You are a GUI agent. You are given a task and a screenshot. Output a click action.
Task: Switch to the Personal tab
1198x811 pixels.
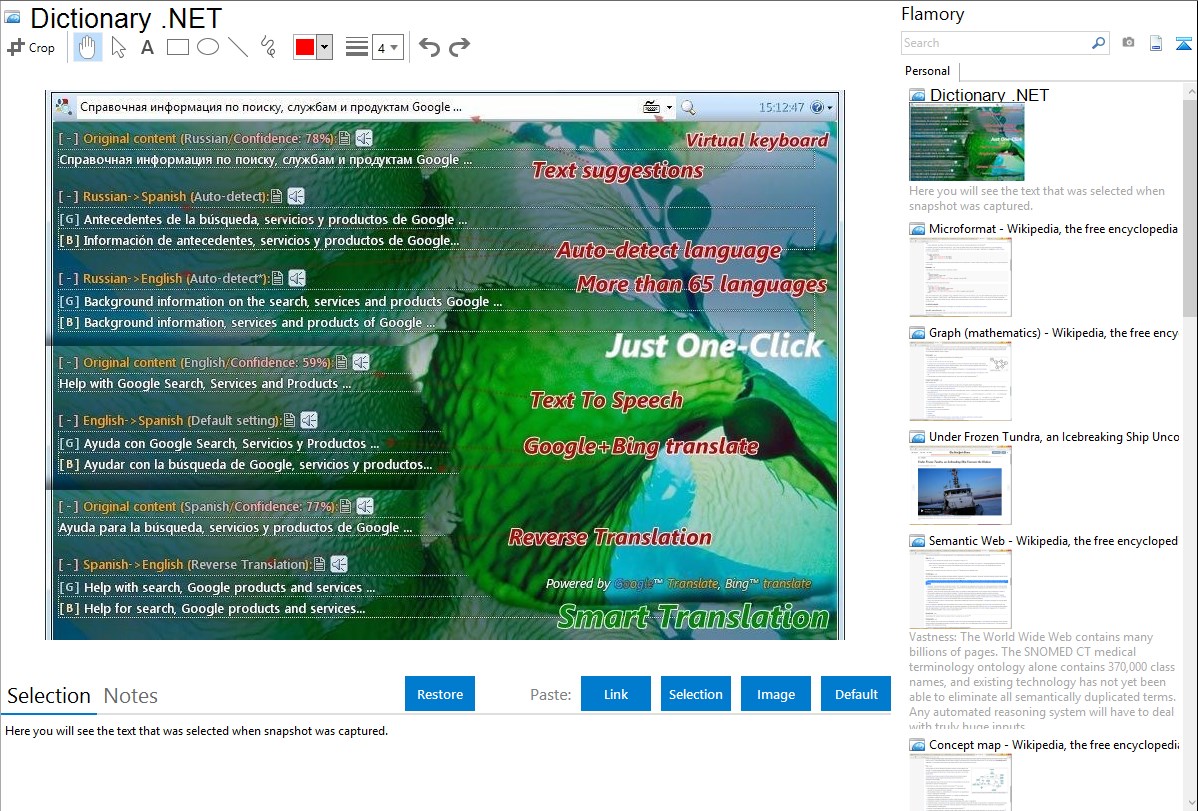coord(927,71)
